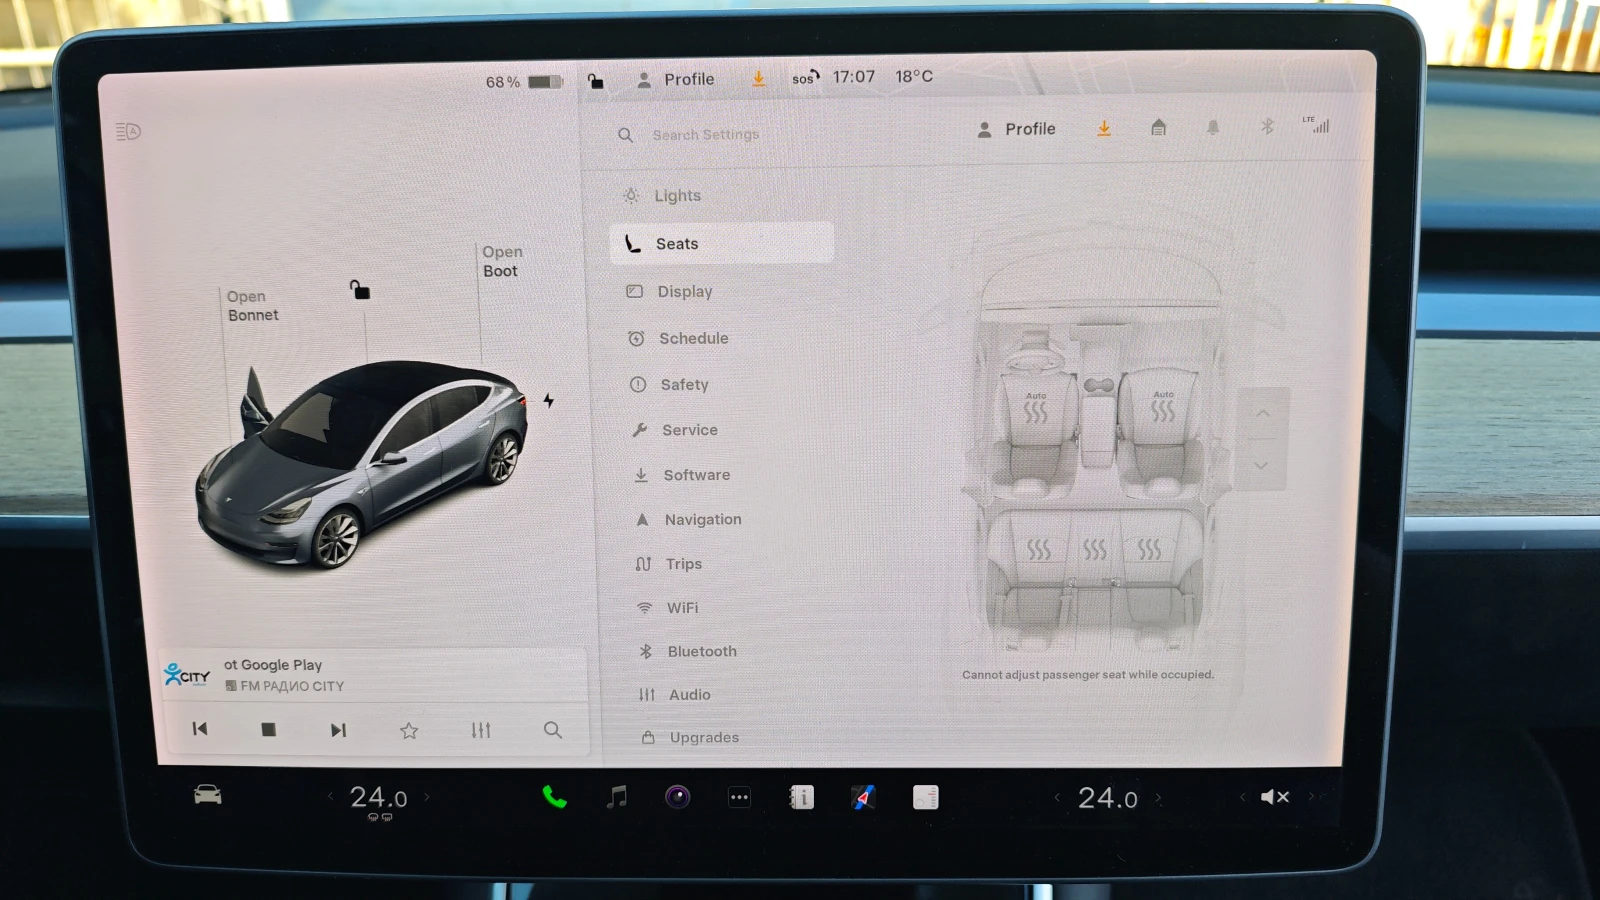Toggle the front passenger seat heater
Viewport: 1600px width, 900px height.
[x=1163, y=410]
